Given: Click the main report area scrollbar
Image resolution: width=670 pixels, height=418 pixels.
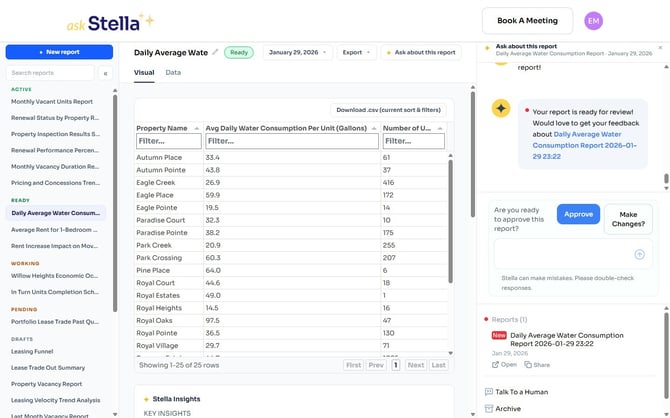Looking at the screenshot, I should click(x=473, y=155).
